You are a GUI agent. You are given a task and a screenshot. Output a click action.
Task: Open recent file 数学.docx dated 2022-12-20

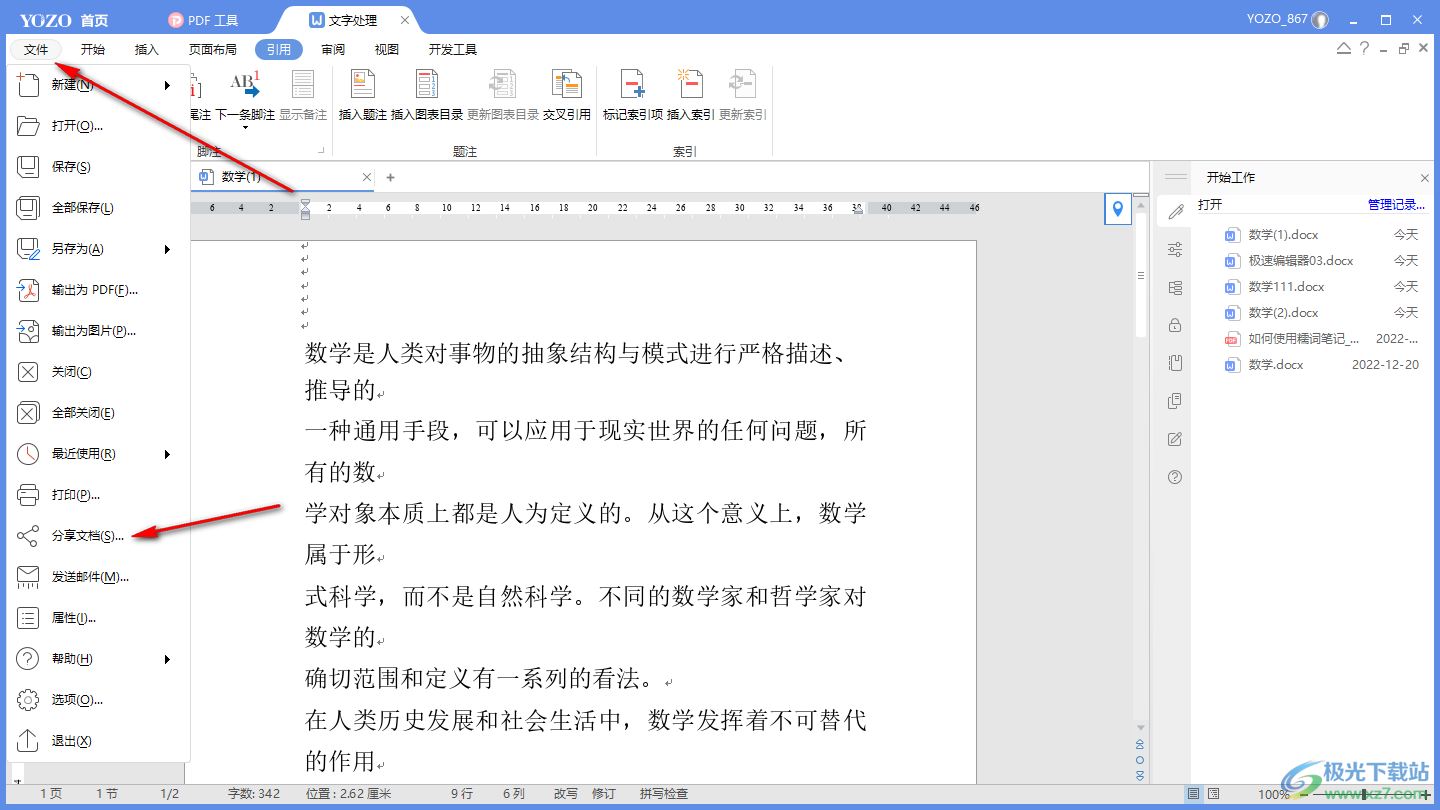click(x=1321, y=365)
